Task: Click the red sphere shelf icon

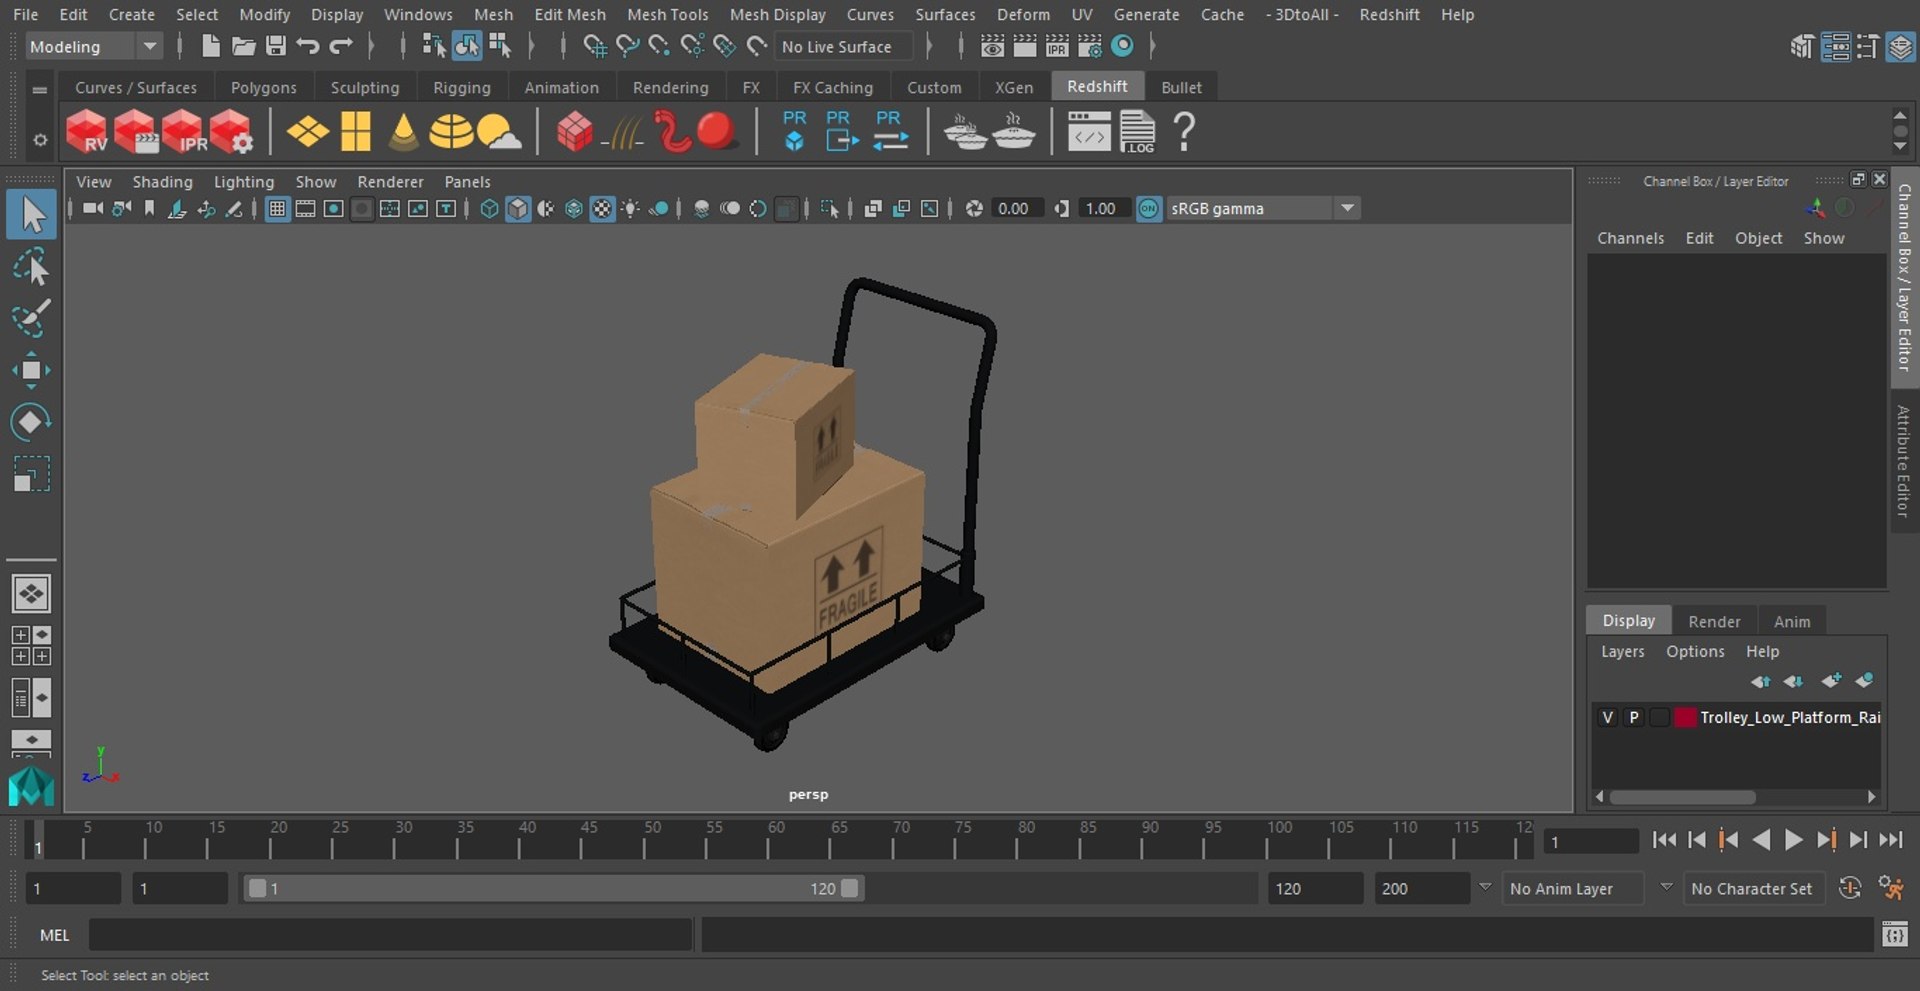Action: [x=716, y=132]
